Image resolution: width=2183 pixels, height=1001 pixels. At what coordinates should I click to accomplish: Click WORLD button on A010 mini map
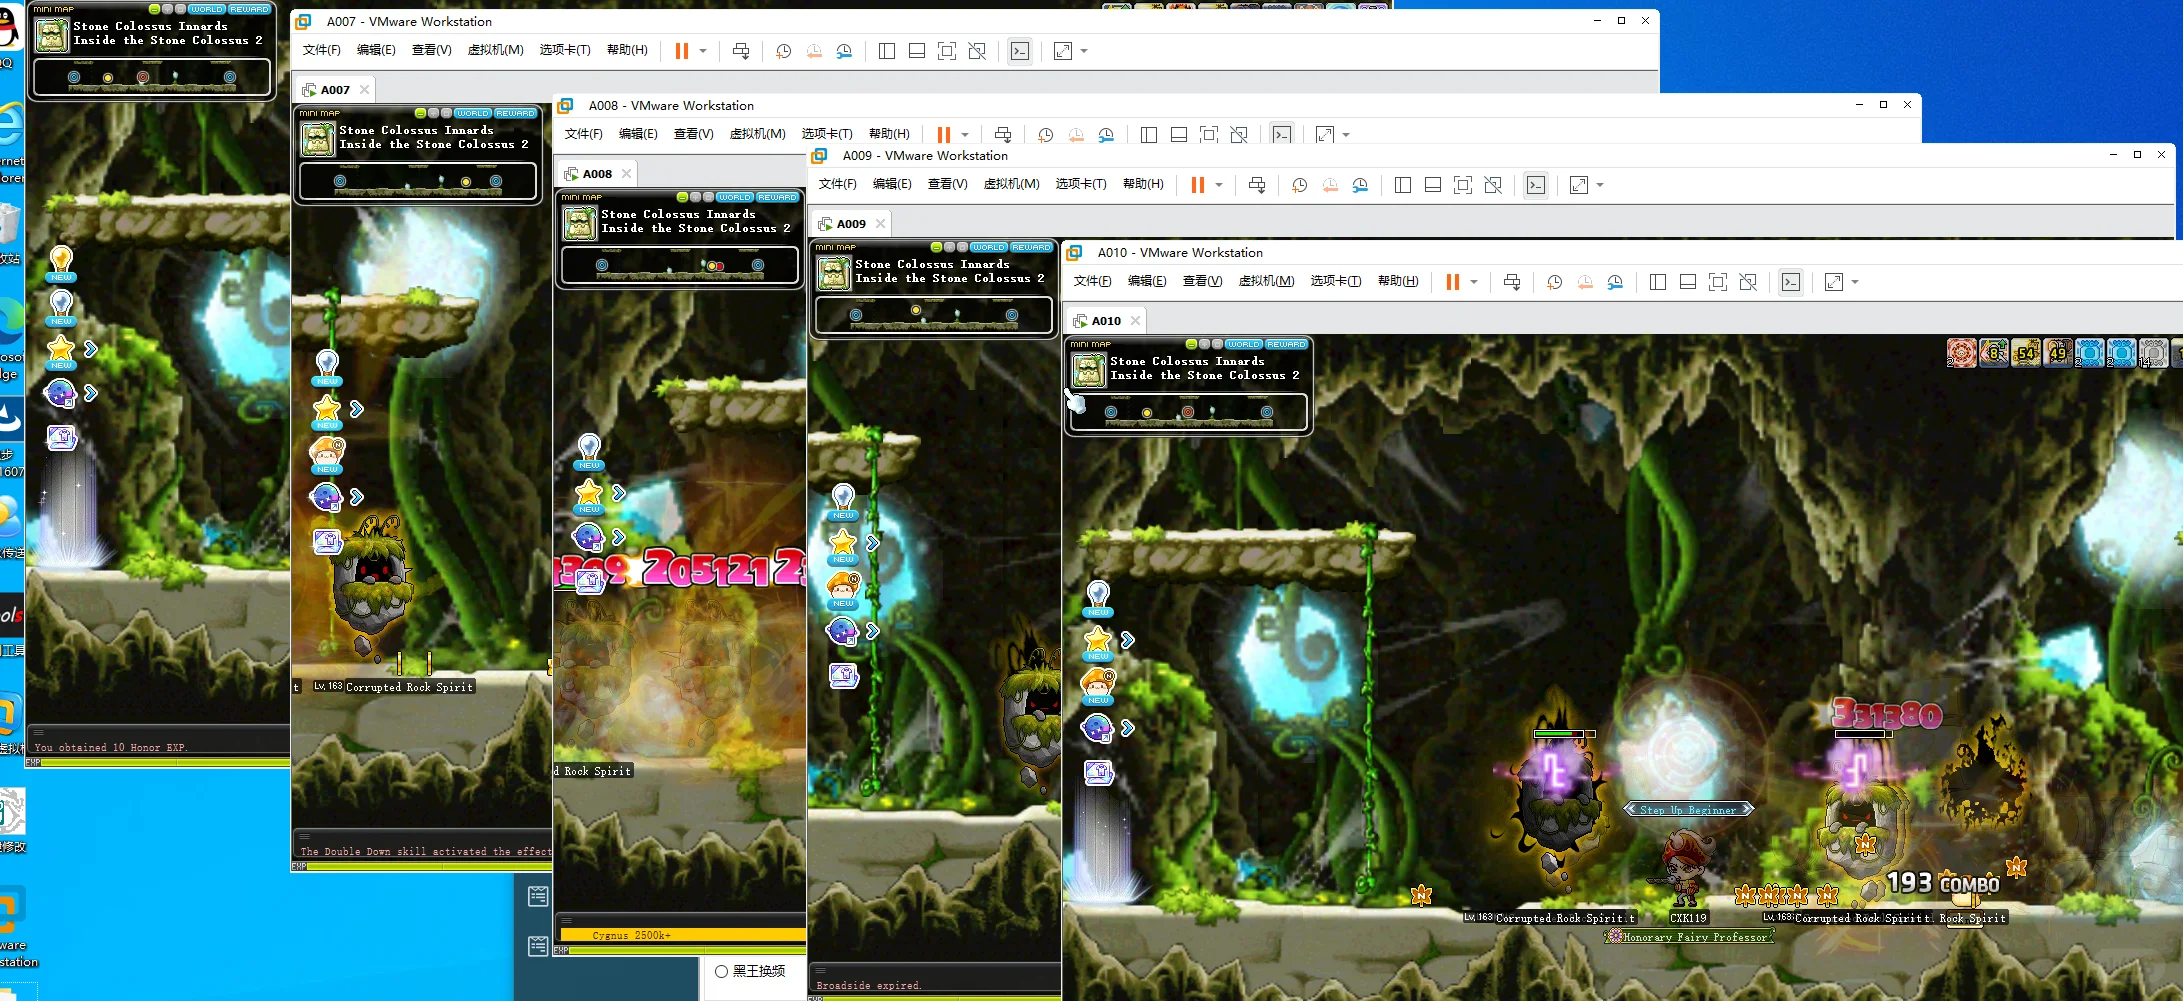(1244, 345)
